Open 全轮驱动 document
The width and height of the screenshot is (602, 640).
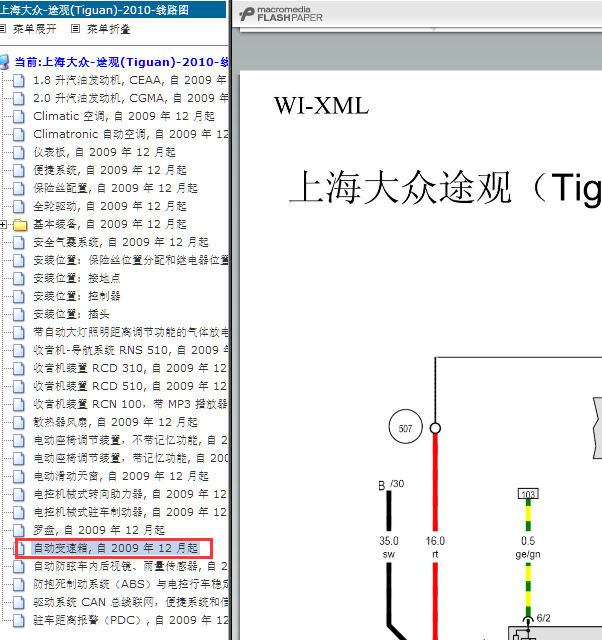tap(110, 206)
